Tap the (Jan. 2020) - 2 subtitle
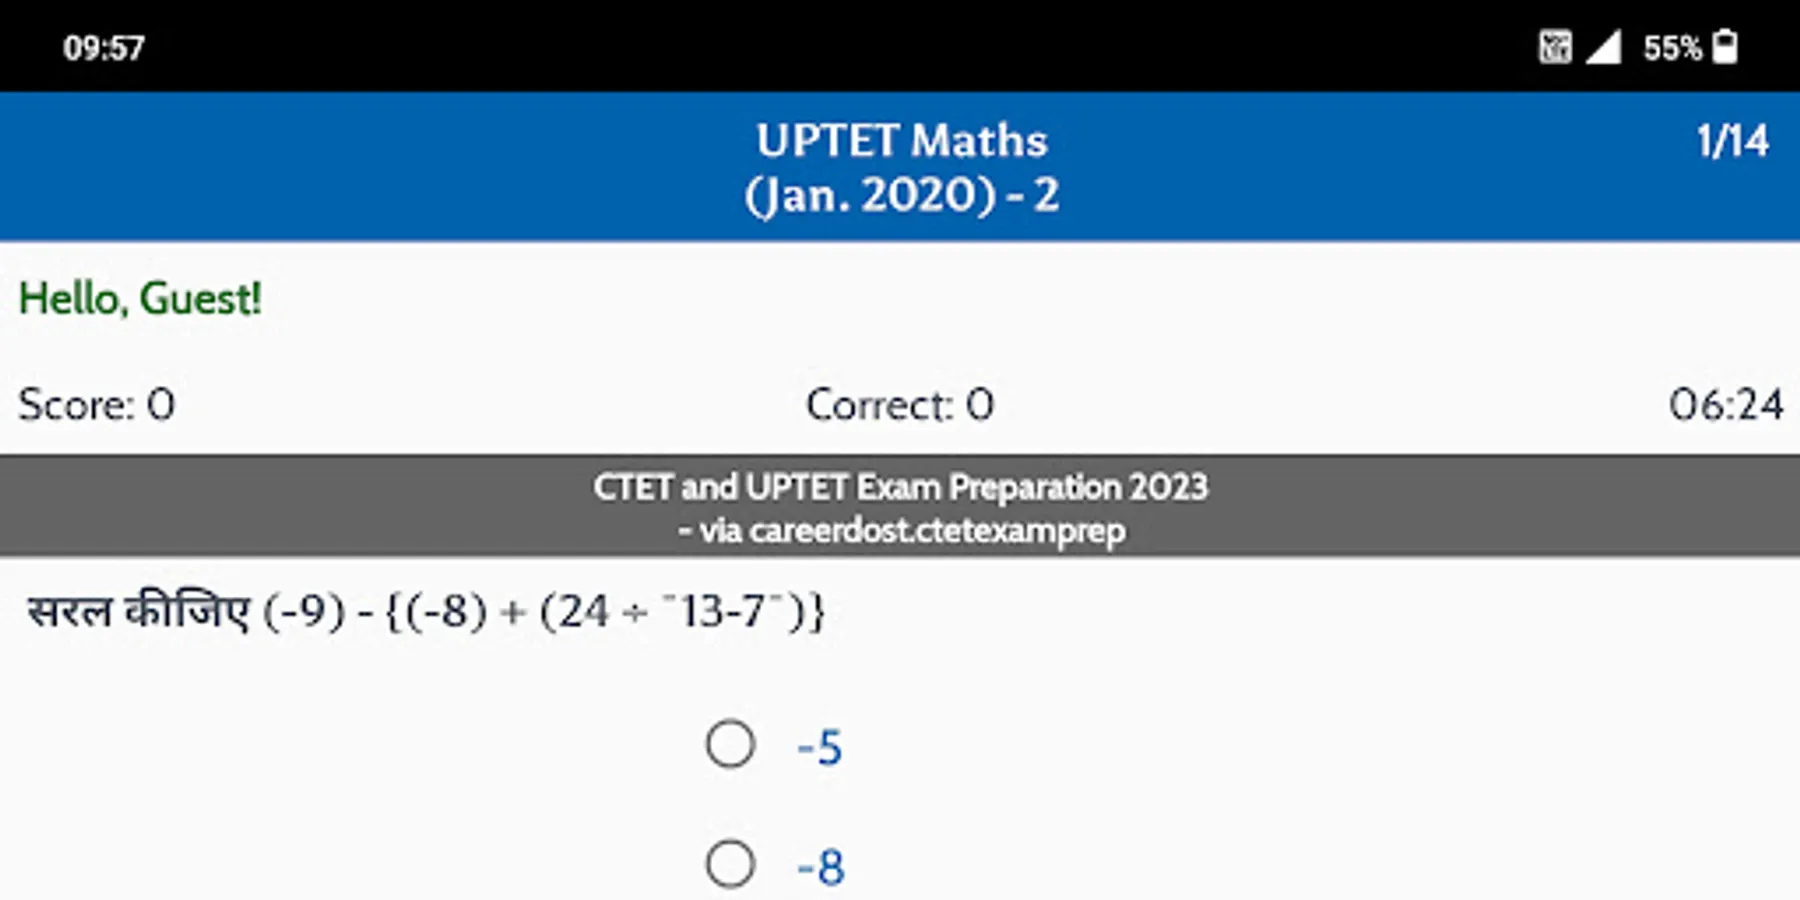This screenshot has height=900, width=1800. click(901, 195)
